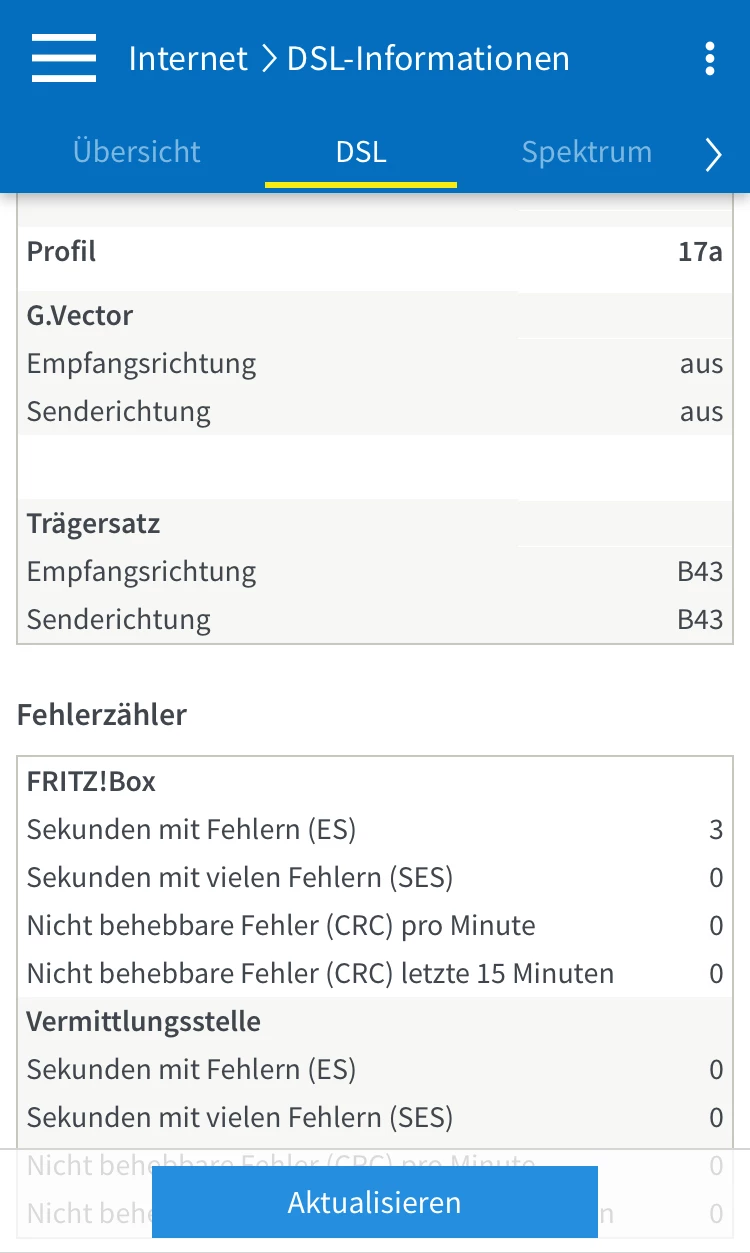Click the DSL-Informationen page title
The image size is (750, 1253).
(428, 58)
